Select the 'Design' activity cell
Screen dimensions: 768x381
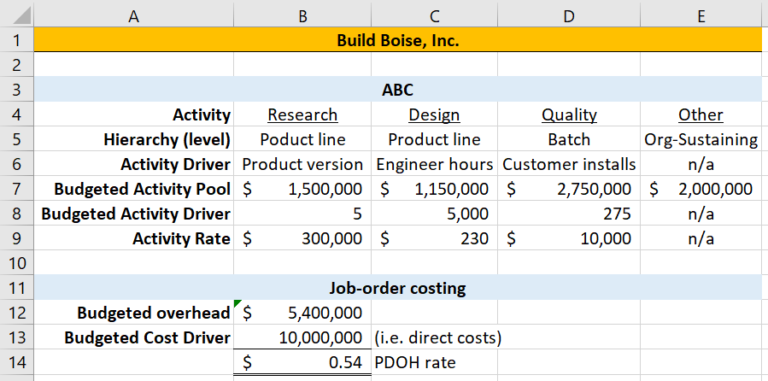pyautogui.click(x=434, y=115)
